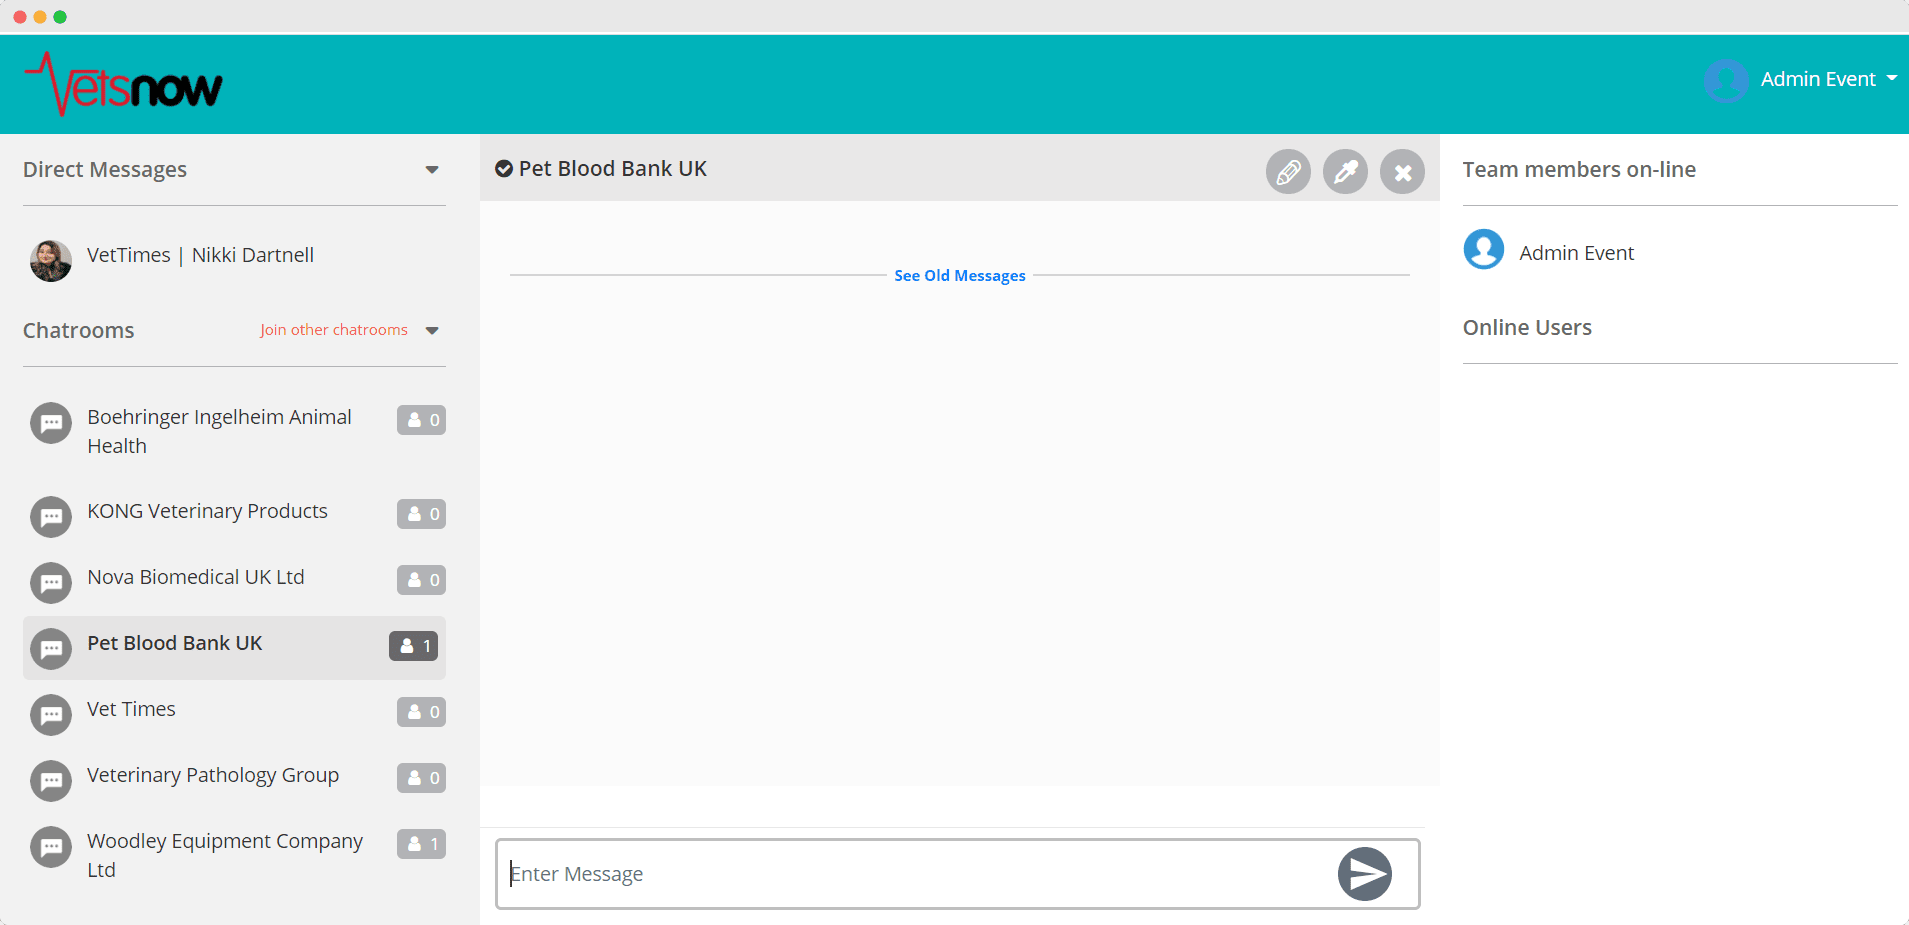Viewport: 1909px width, 925px height.
Task: Click Woodley Equipment Company user count badge
Action: [x=421, y=844]
